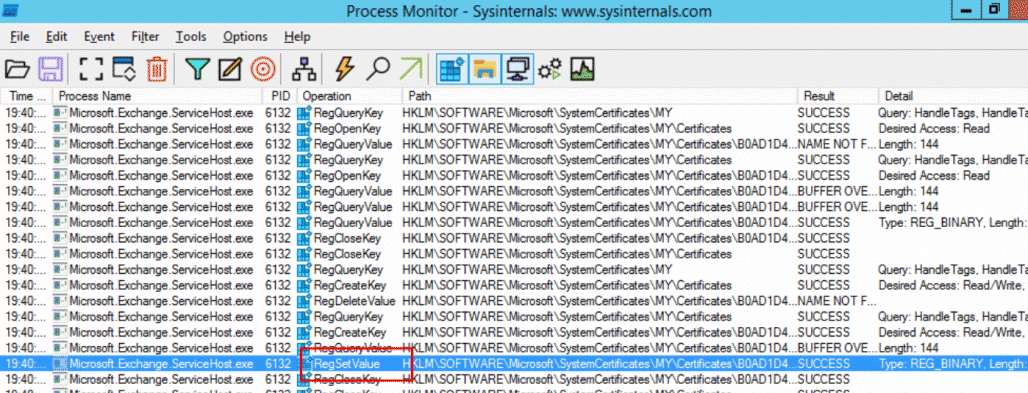1028x393 pixels.
Task: Open the Help menu
Action: [297, 37]
